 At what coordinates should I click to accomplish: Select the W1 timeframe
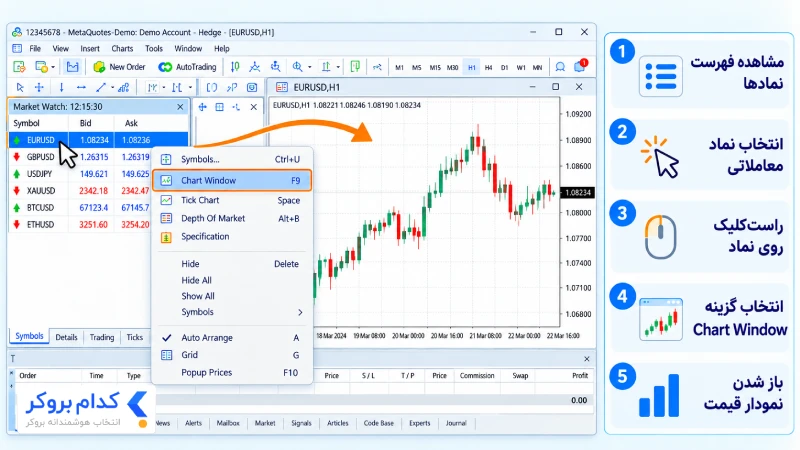pyautogui.click(x=520, y=67)
